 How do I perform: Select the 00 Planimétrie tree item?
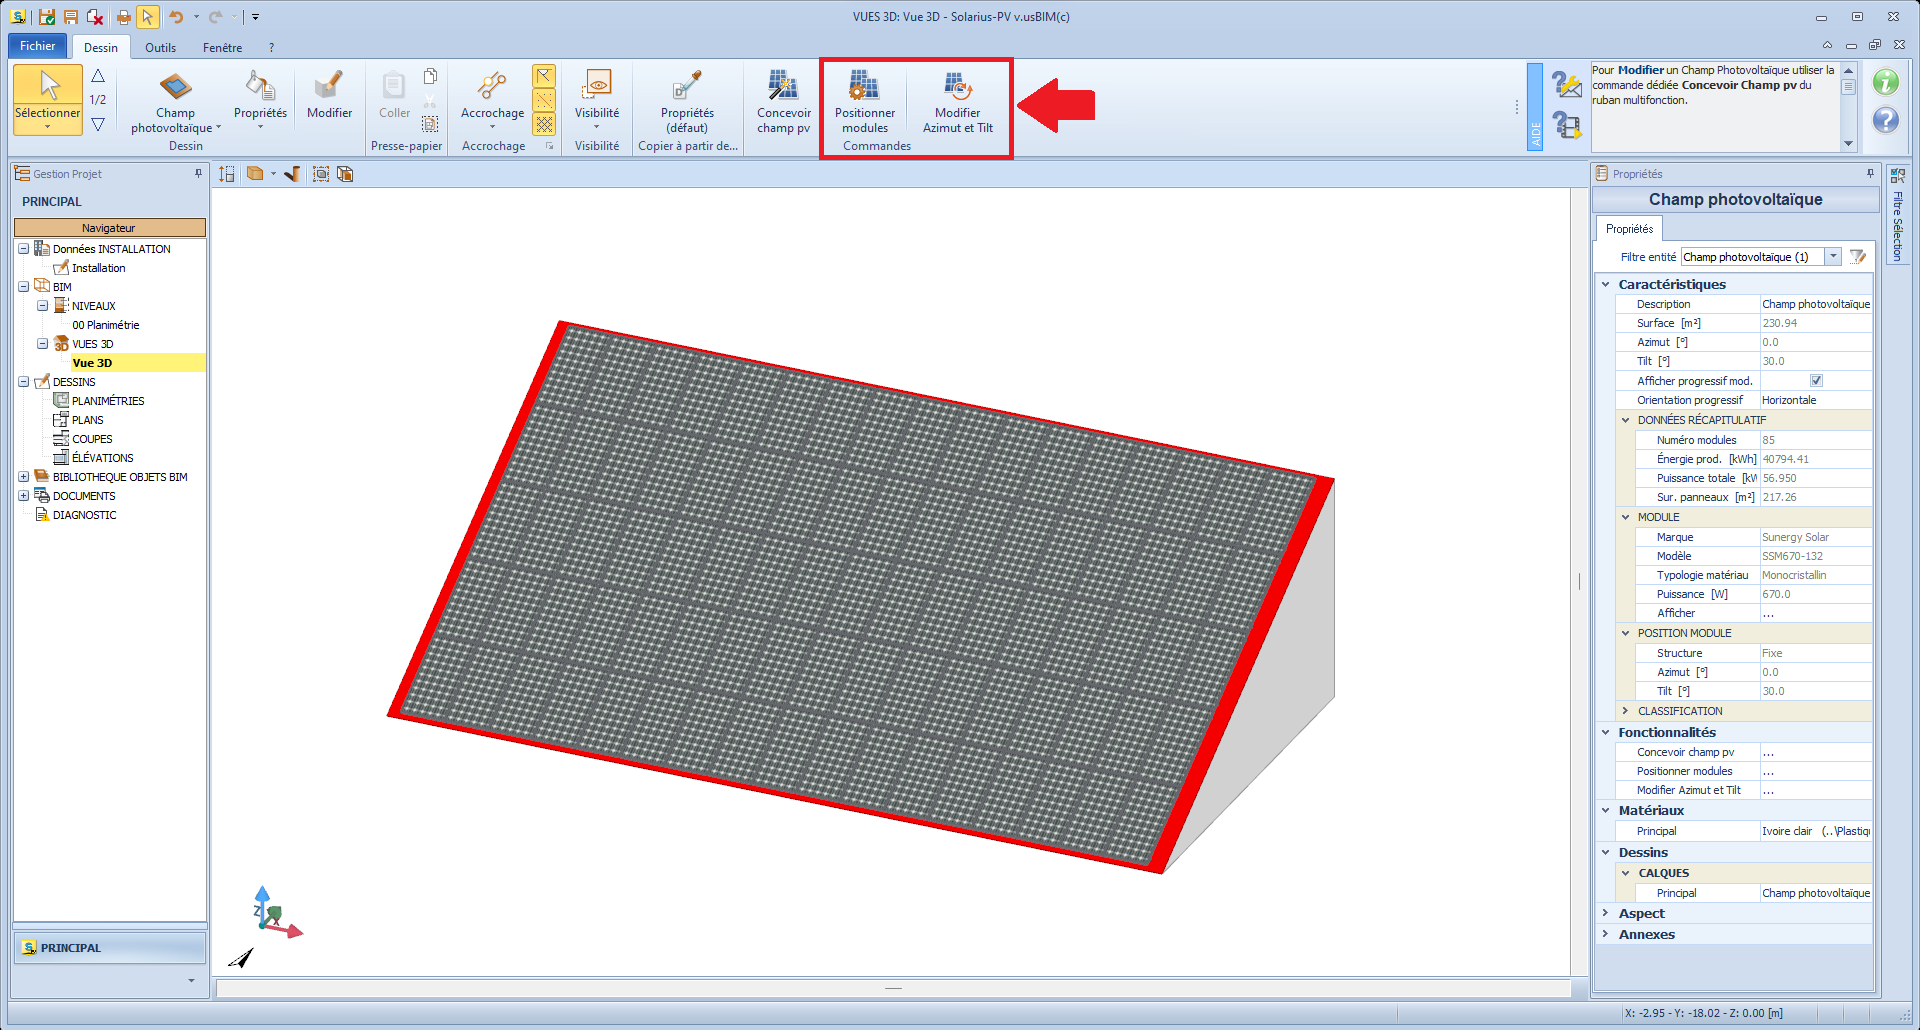click(x=105, y=325)
